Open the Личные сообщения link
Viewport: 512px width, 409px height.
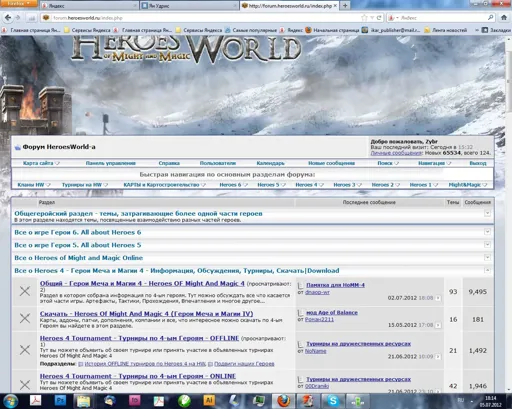[396, 153]
